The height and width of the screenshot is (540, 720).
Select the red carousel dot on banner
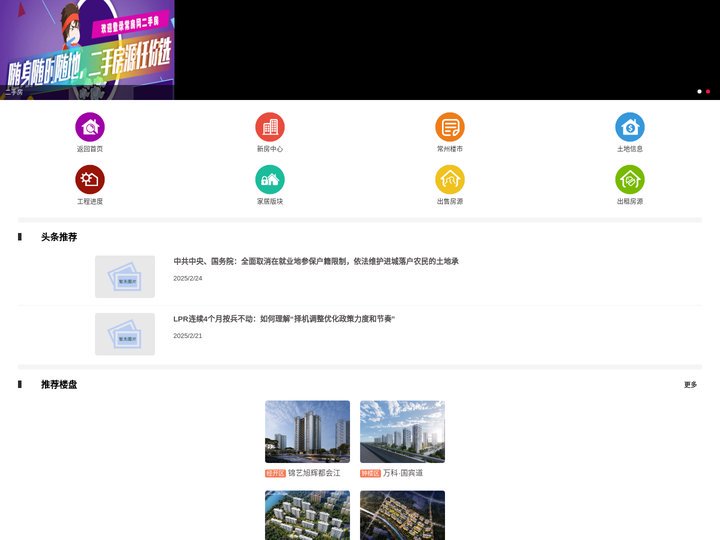pyautogui.click(x=708, y=91)
